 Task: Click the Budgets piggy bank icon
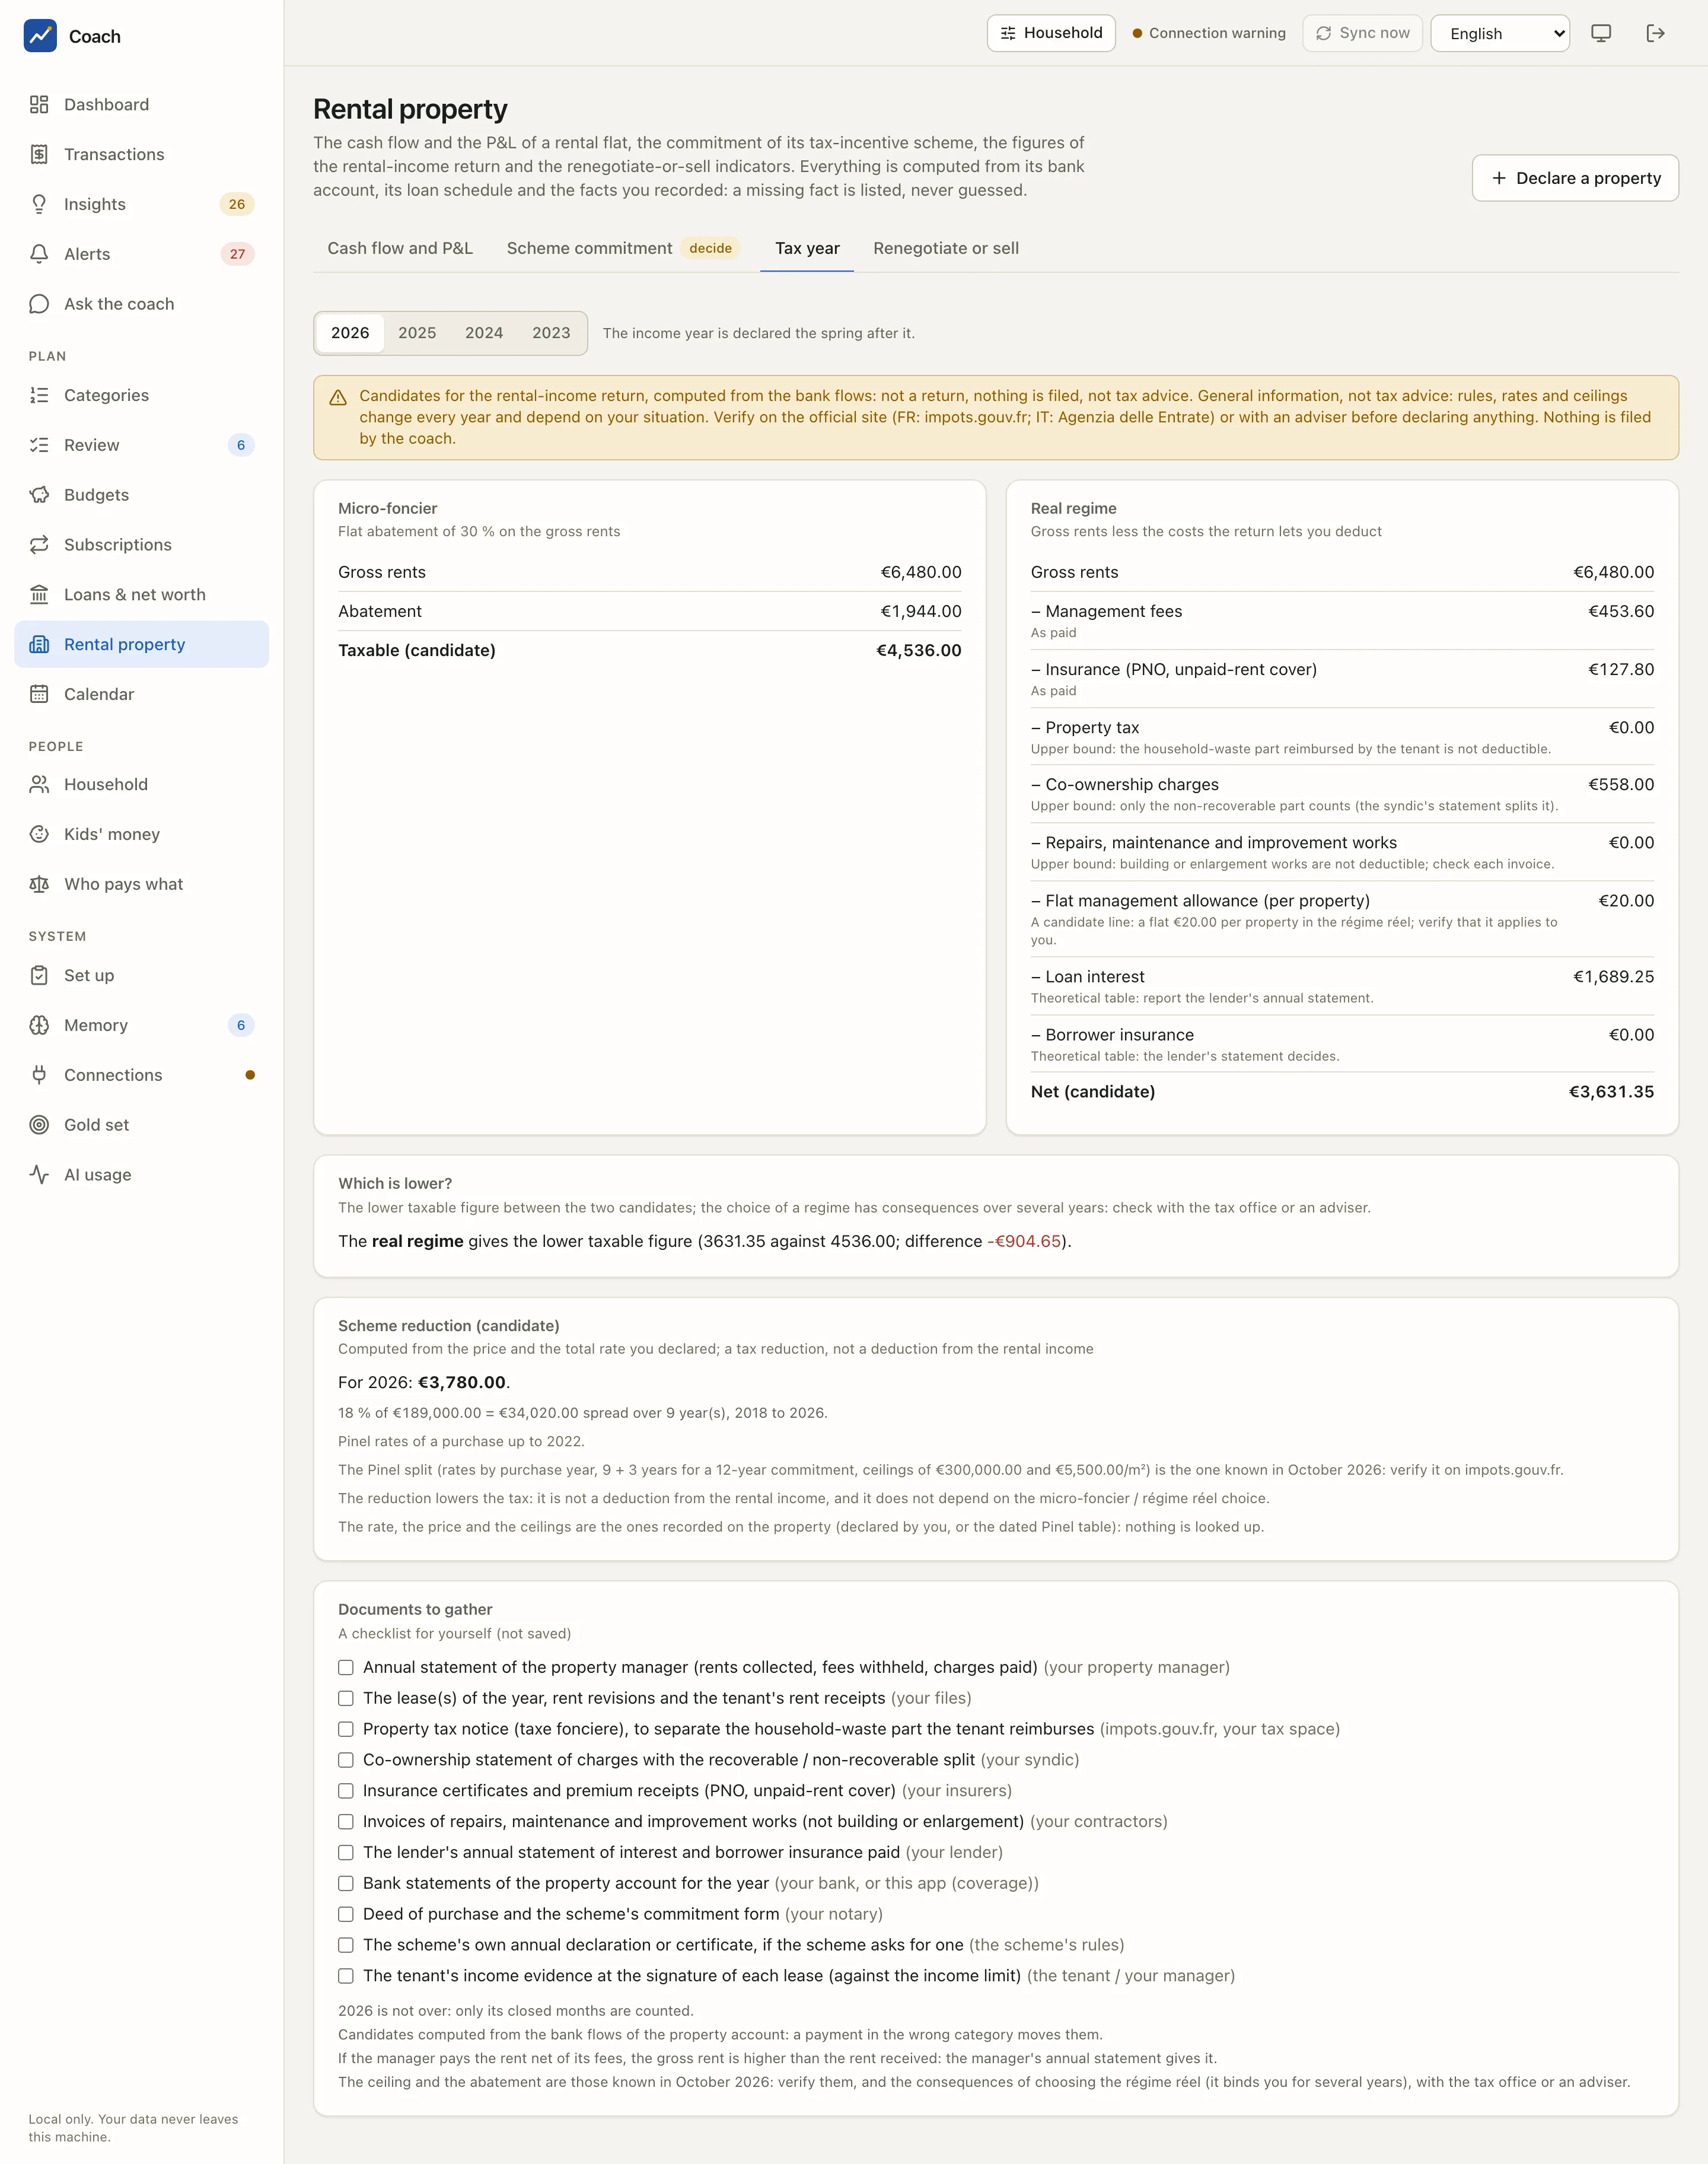(39, 495)
